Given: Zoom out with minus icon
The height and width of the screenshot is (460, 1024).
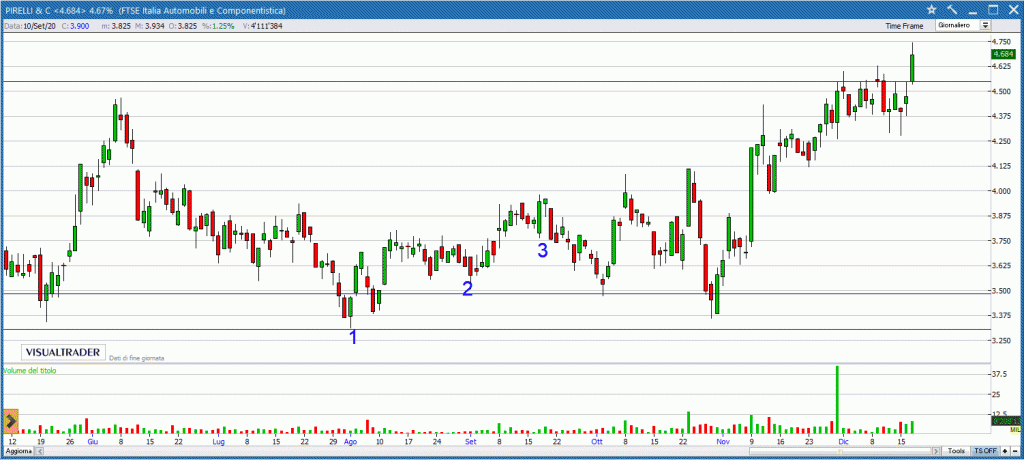Looking at the screenshot, I should pos(1015,452).
